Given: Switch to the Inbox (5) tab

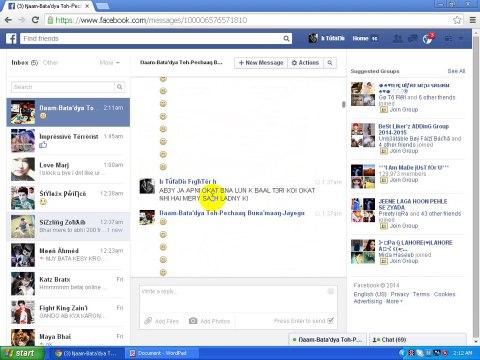Looking at the screenshot, I should tap(25, 63).
